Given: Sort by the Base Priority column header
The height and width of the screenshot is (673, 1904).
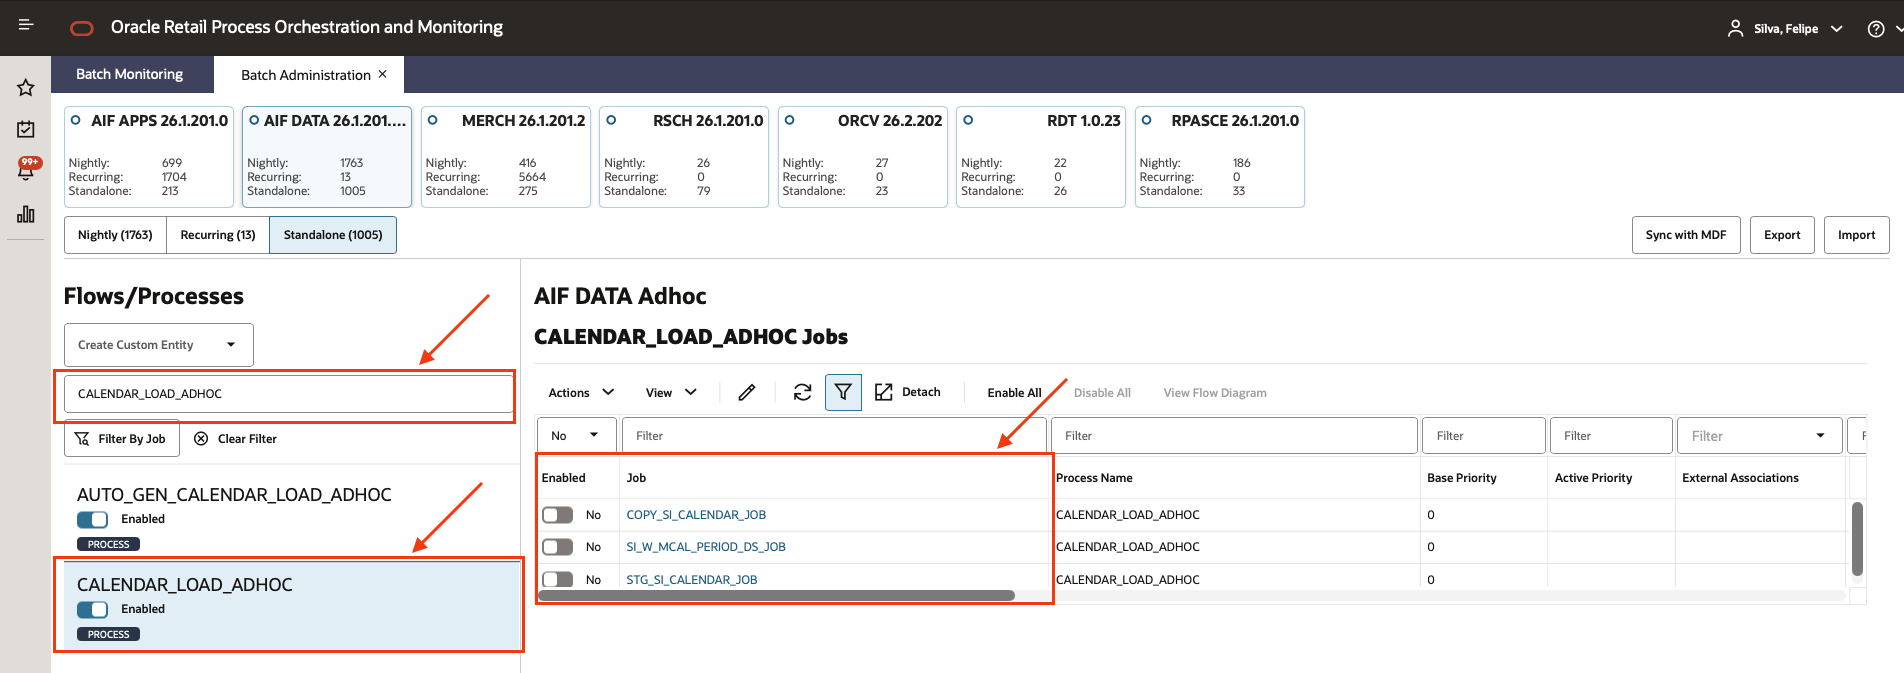Looking at the screenshot, I should click(1462, 478).
